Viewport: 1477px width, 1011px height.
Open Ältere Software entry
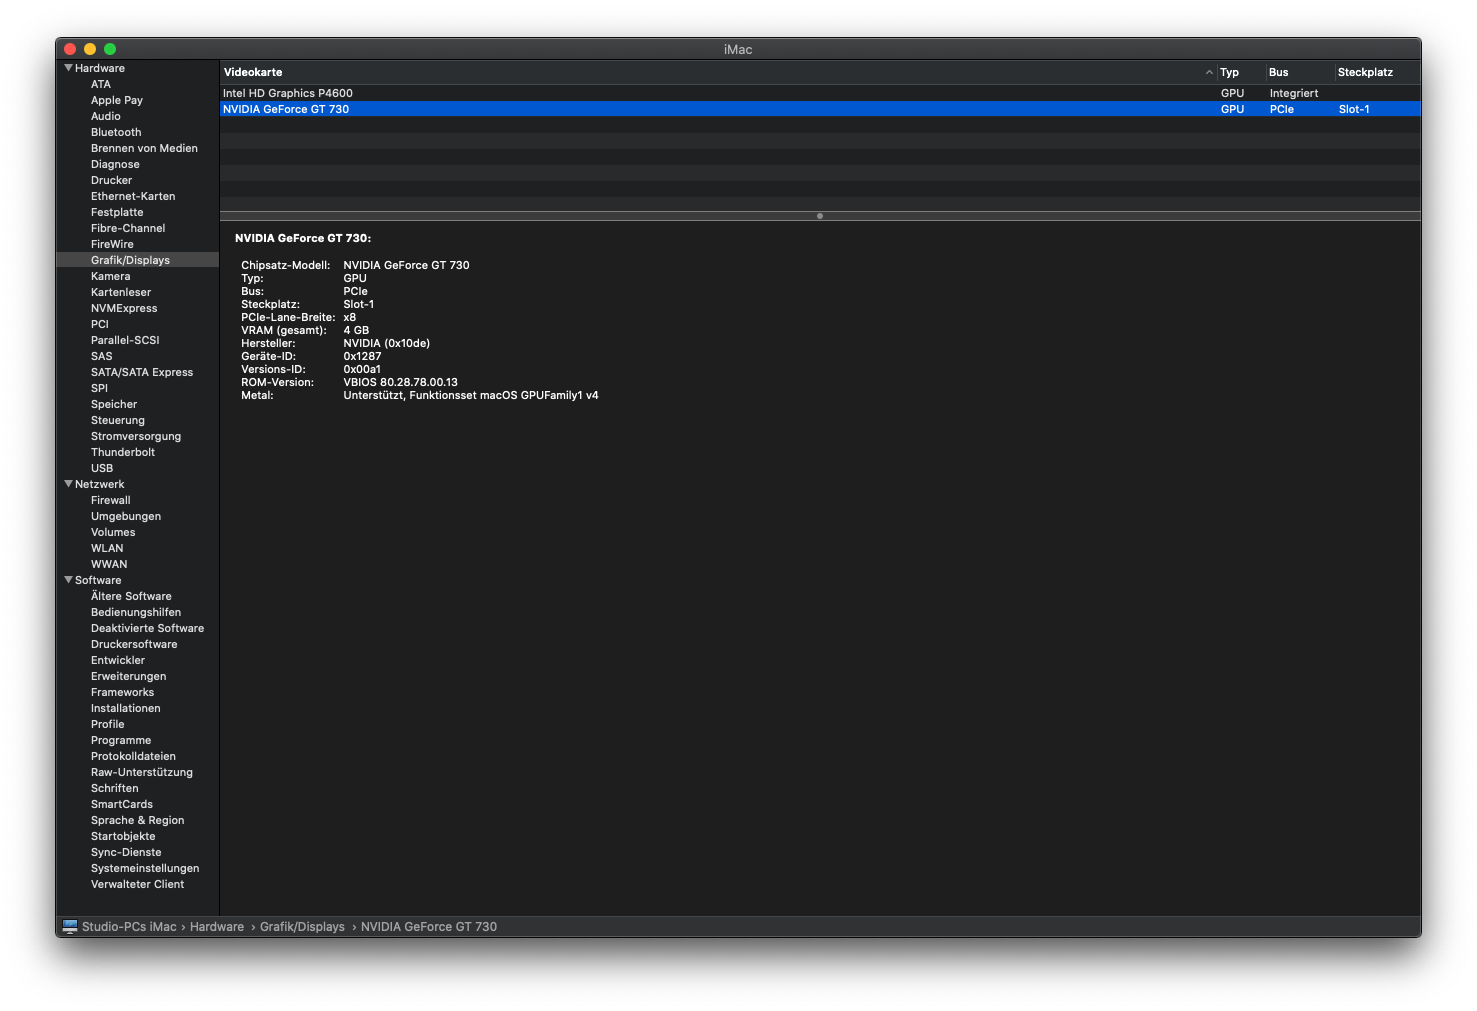point(131,596)
